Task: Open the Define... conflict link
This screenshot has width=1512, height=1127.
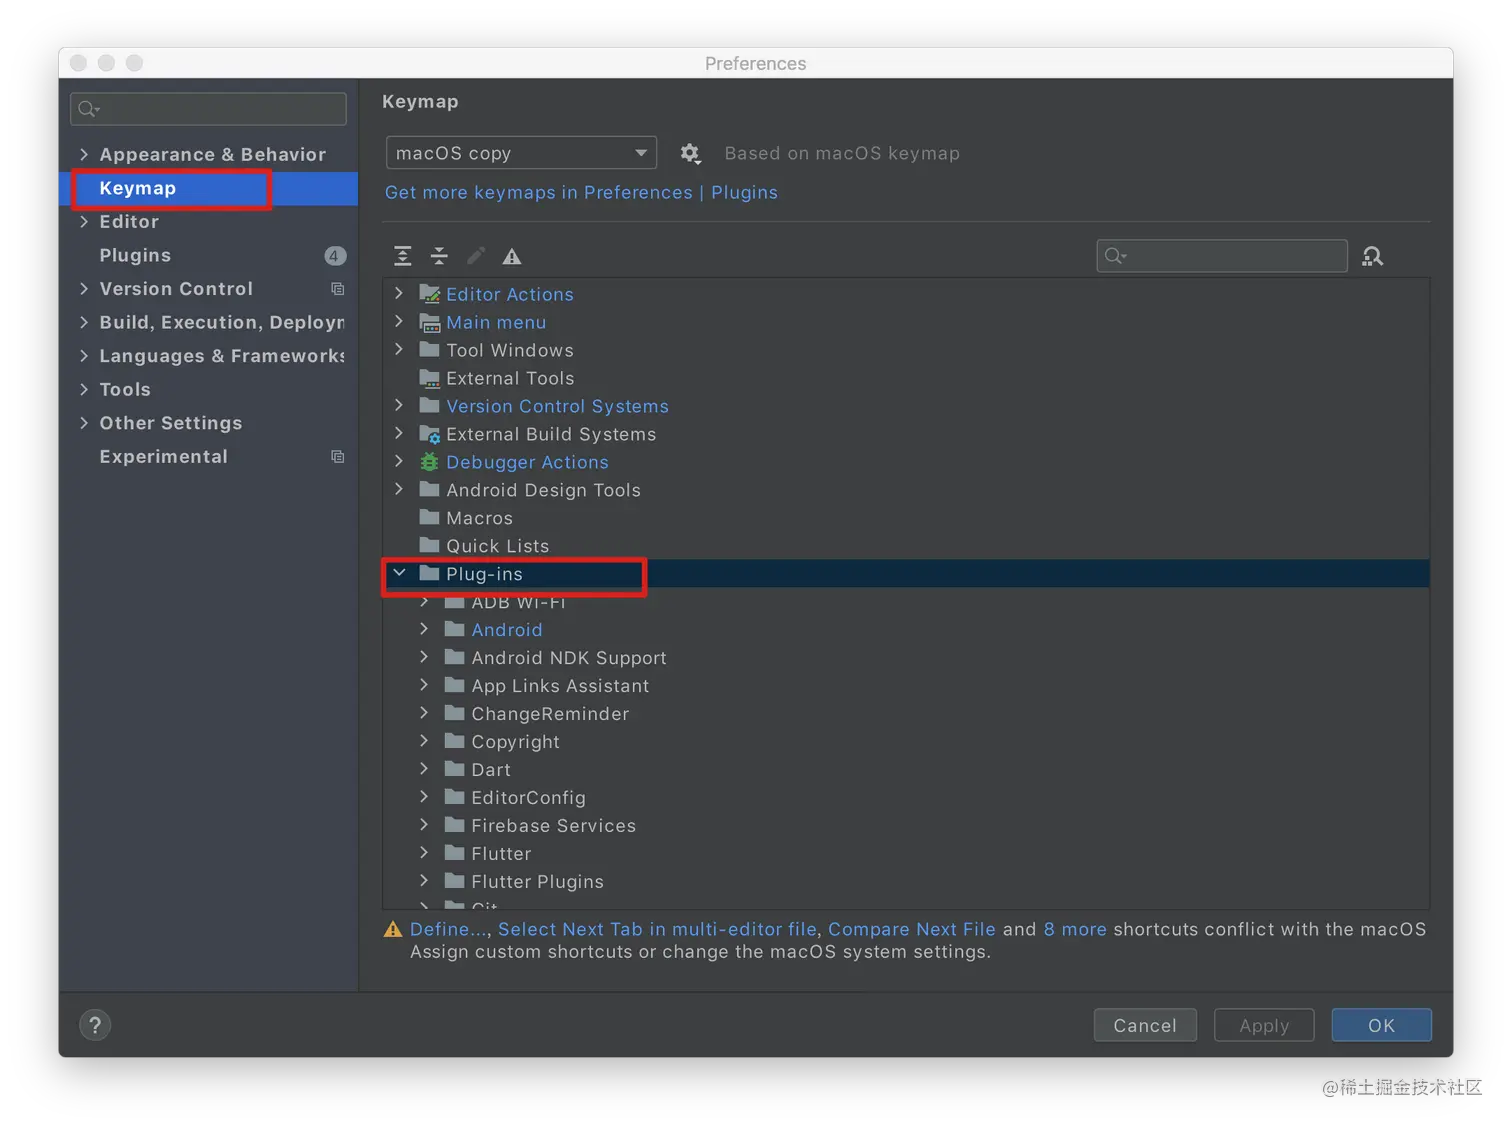Action: tap(448, 929)
